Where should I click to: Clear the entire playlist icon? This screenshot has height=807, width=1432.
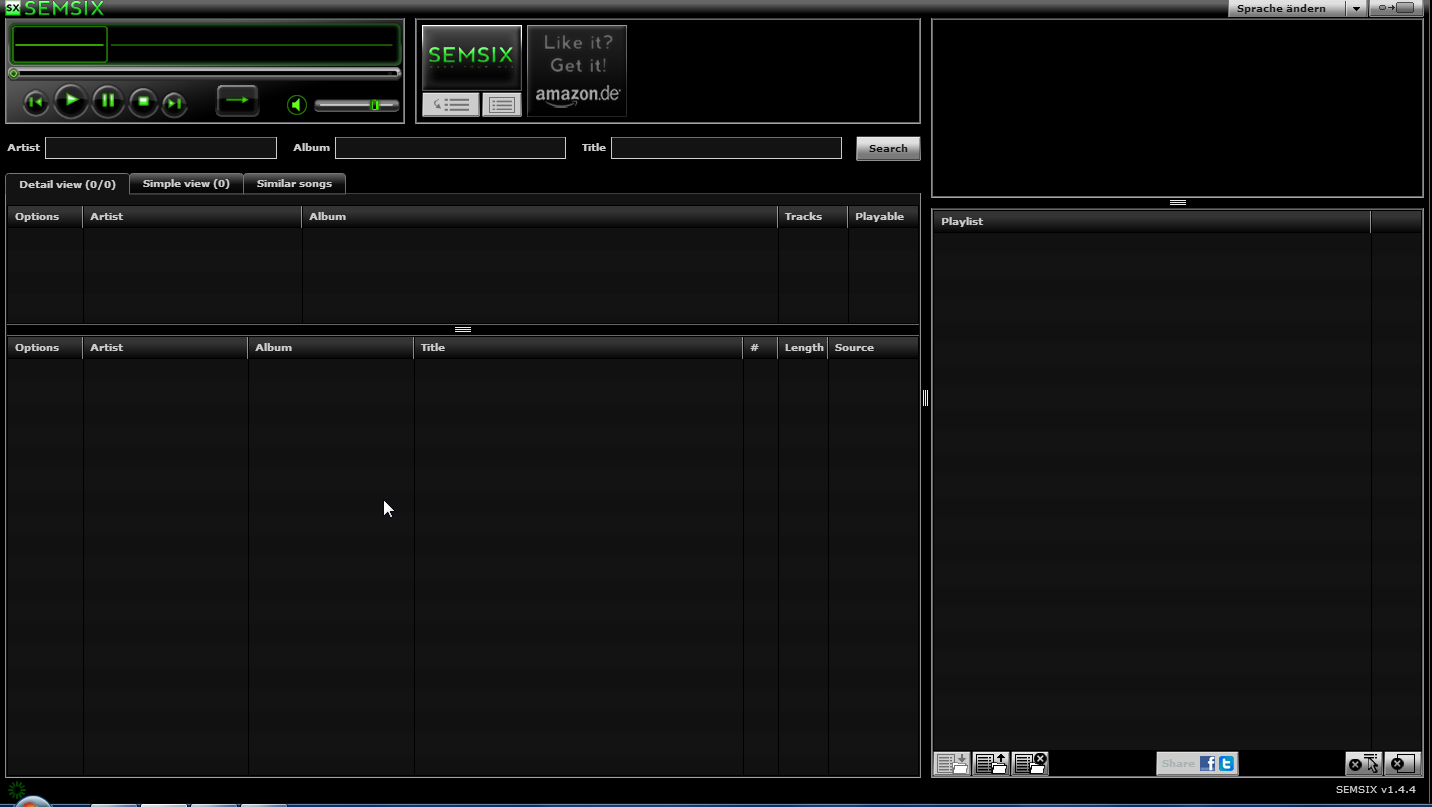[1402, 763]
